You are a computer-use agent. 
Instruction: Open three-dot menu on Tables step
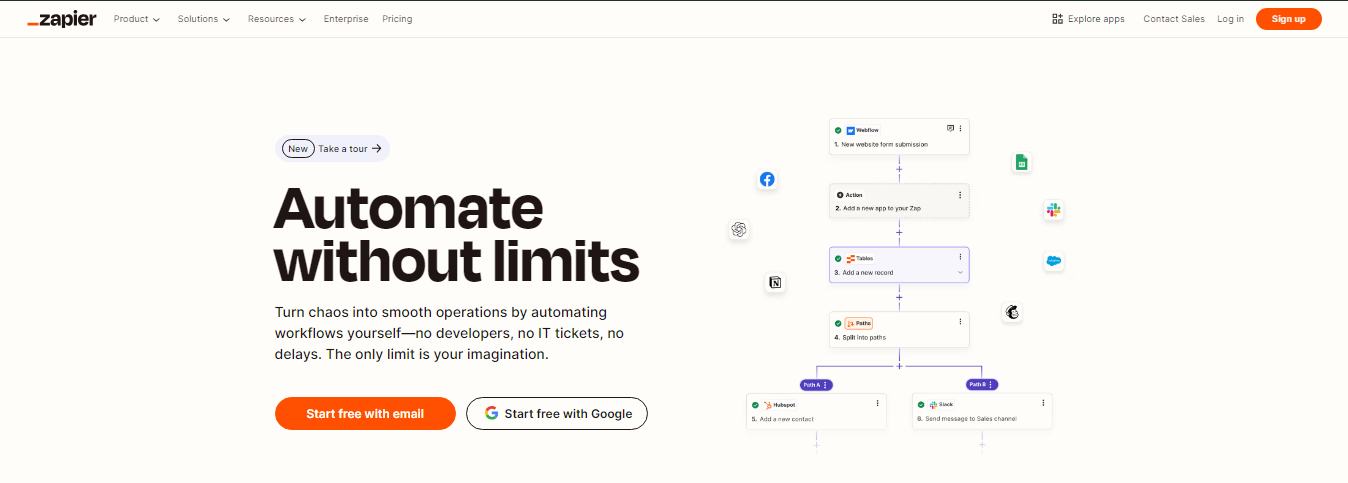(961, 257)
